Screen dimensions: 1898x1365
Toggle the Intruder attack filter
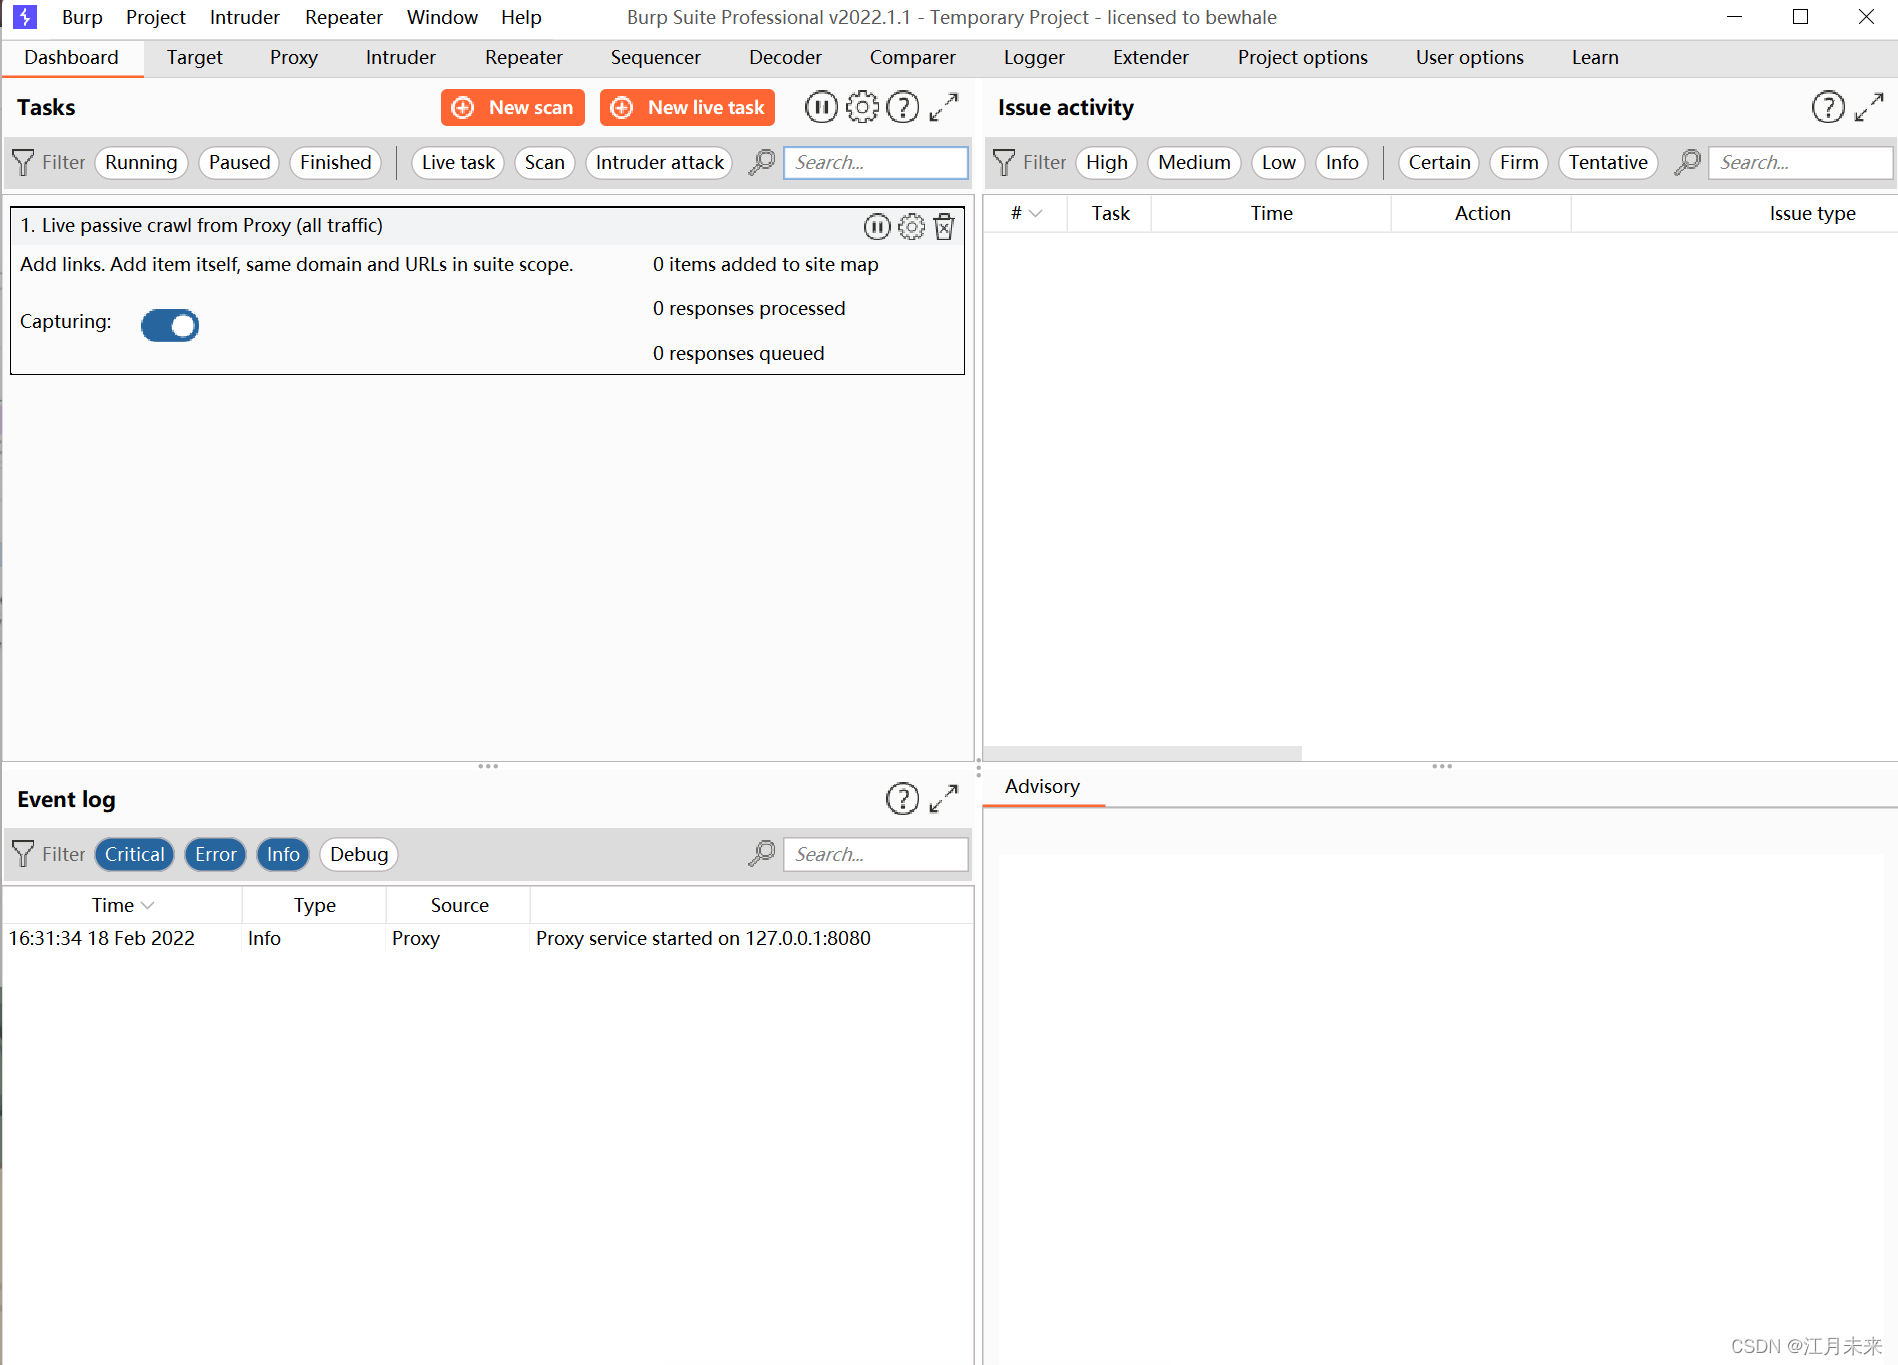tap(659, 162)
